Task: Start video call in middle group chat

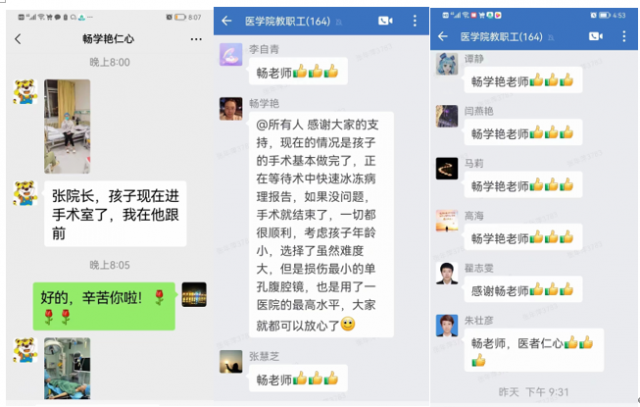Action: [x=385, y=21]
